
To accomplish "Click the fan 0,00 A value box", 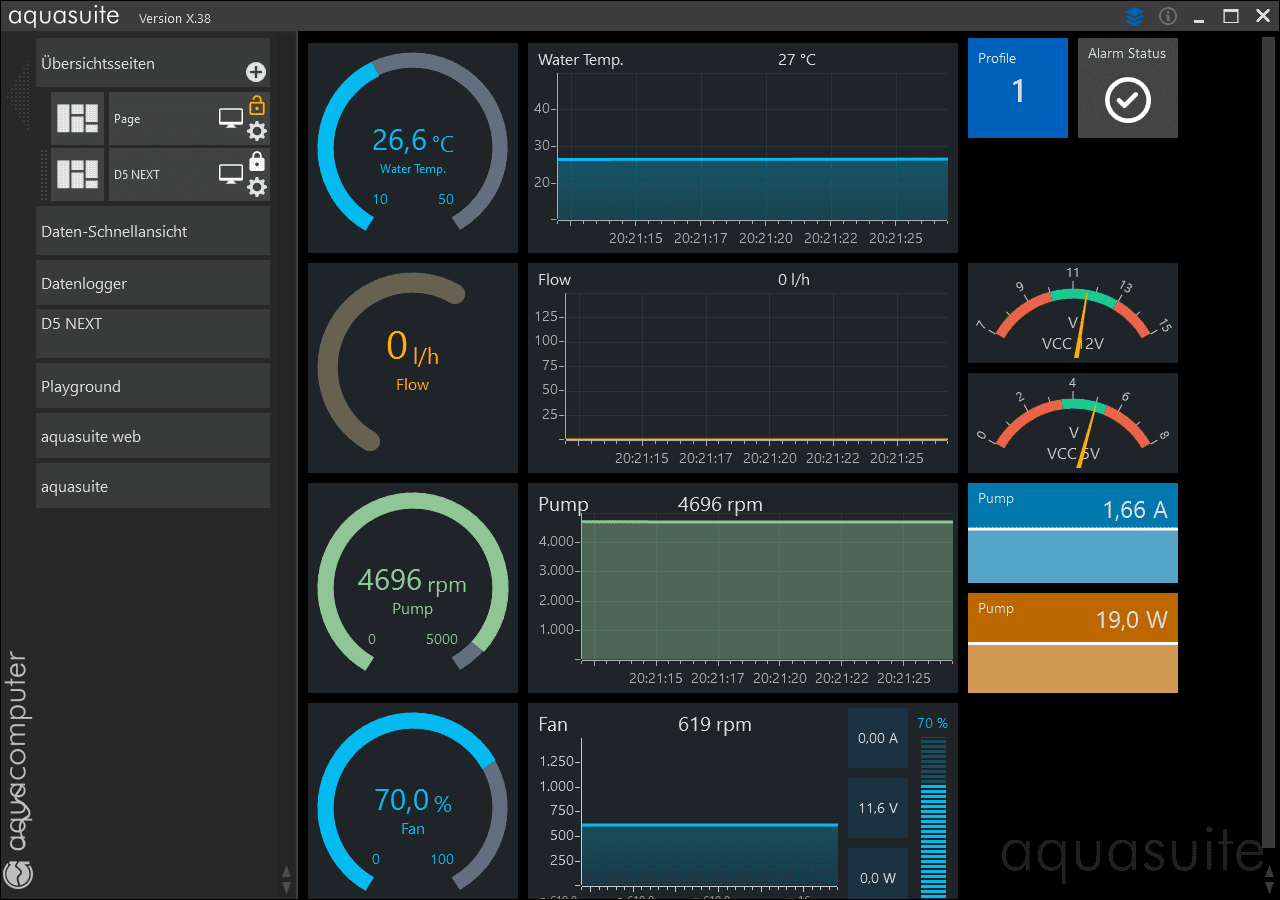I will 878,738.
